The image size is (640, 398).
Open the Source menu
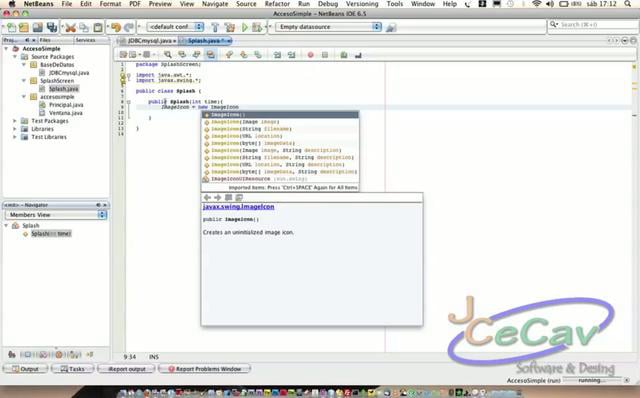pyautogui.click(x=246, y=4)
